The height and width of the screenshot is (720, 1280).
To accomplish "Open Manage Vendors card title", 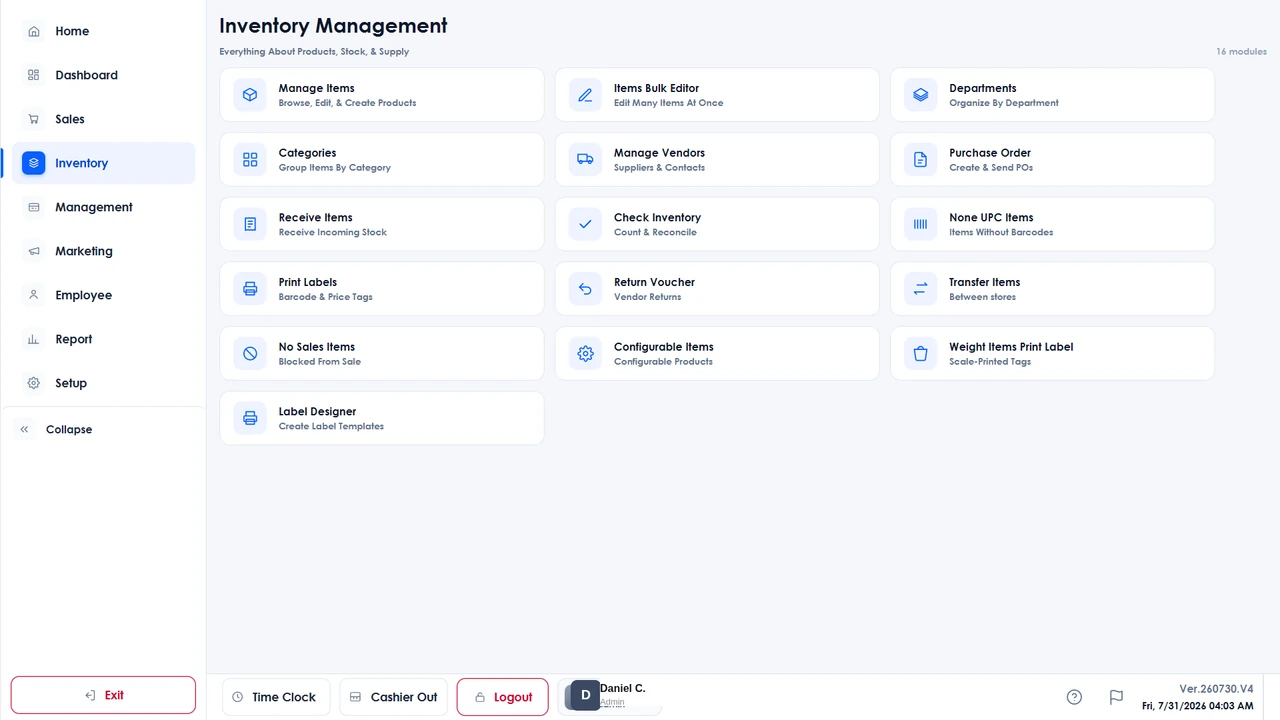I will (x=659, y=153).
